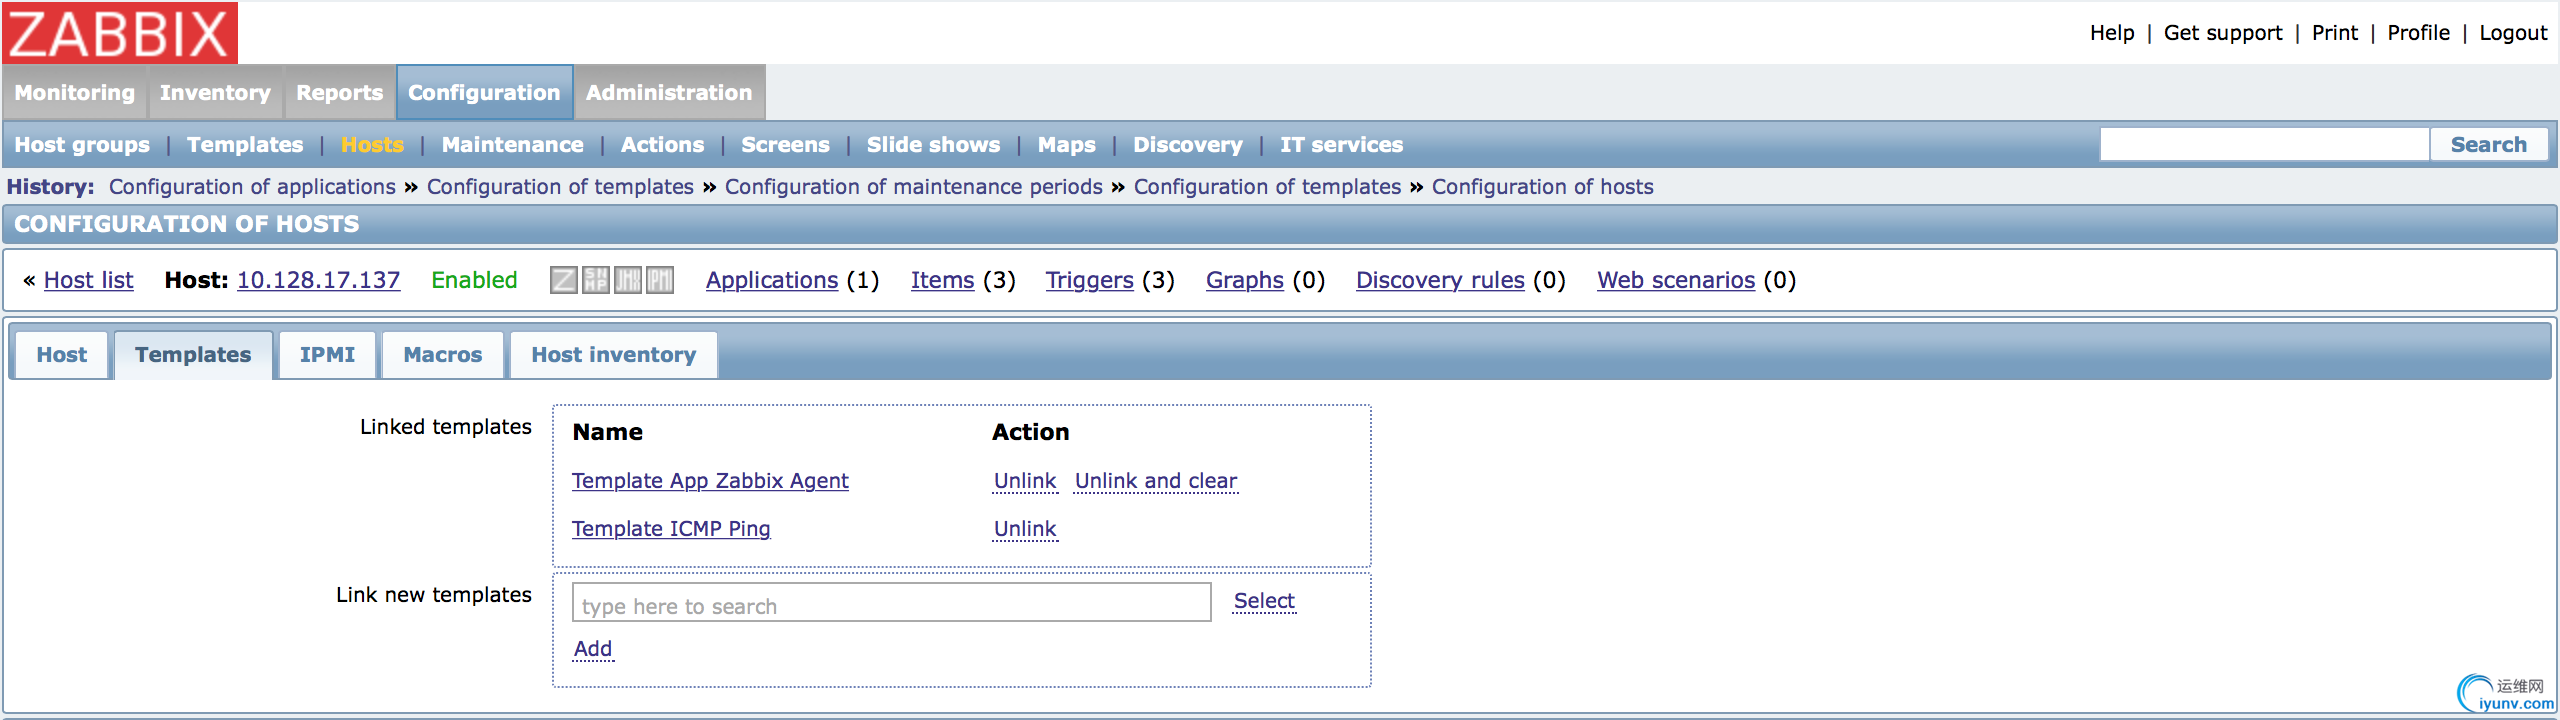Click the Zabbix agent availability icon

564,280
